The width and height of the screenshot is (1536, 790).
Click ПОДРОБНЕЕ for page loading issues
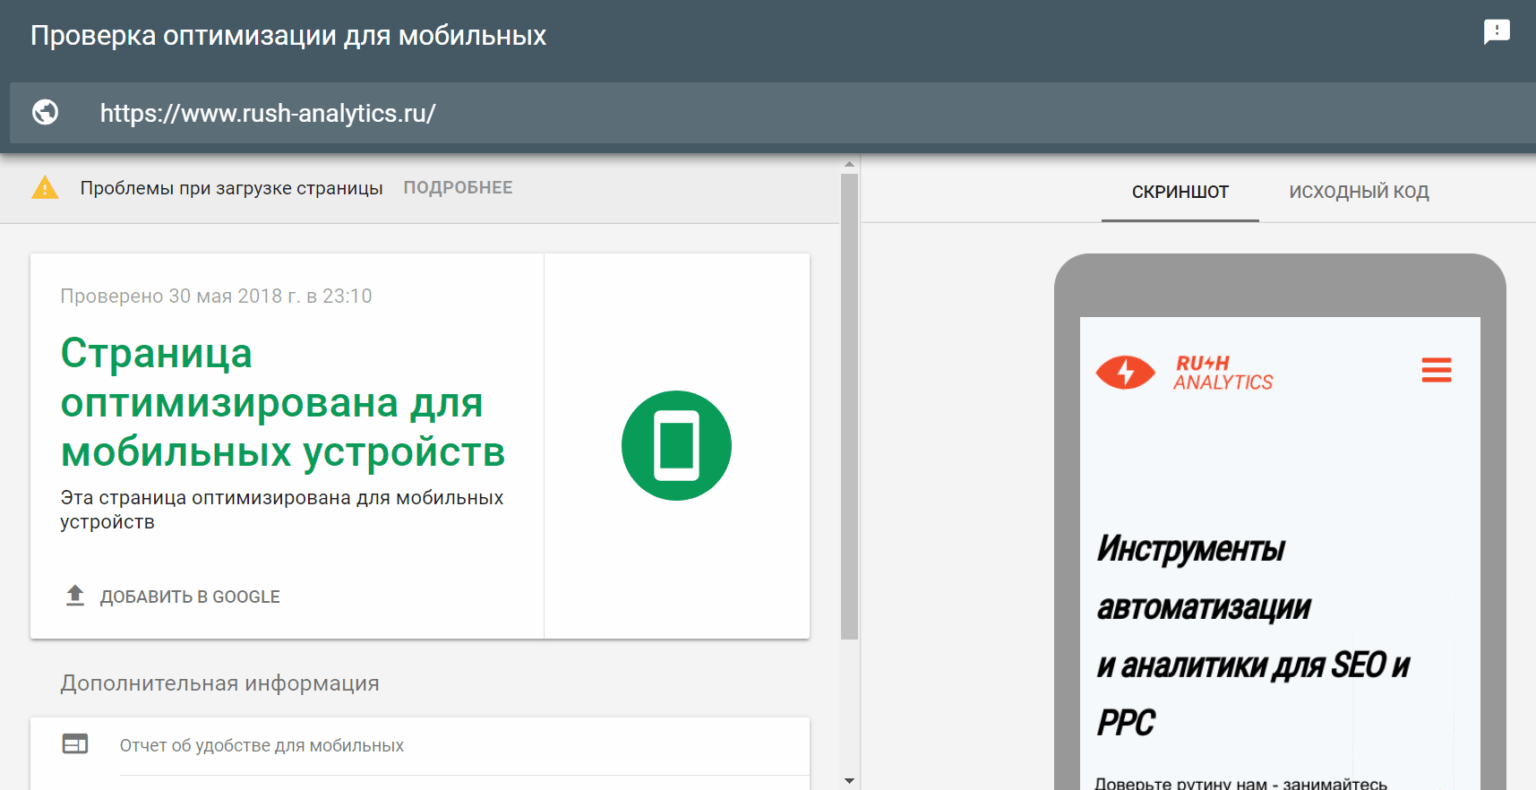[x=458, y=188]
